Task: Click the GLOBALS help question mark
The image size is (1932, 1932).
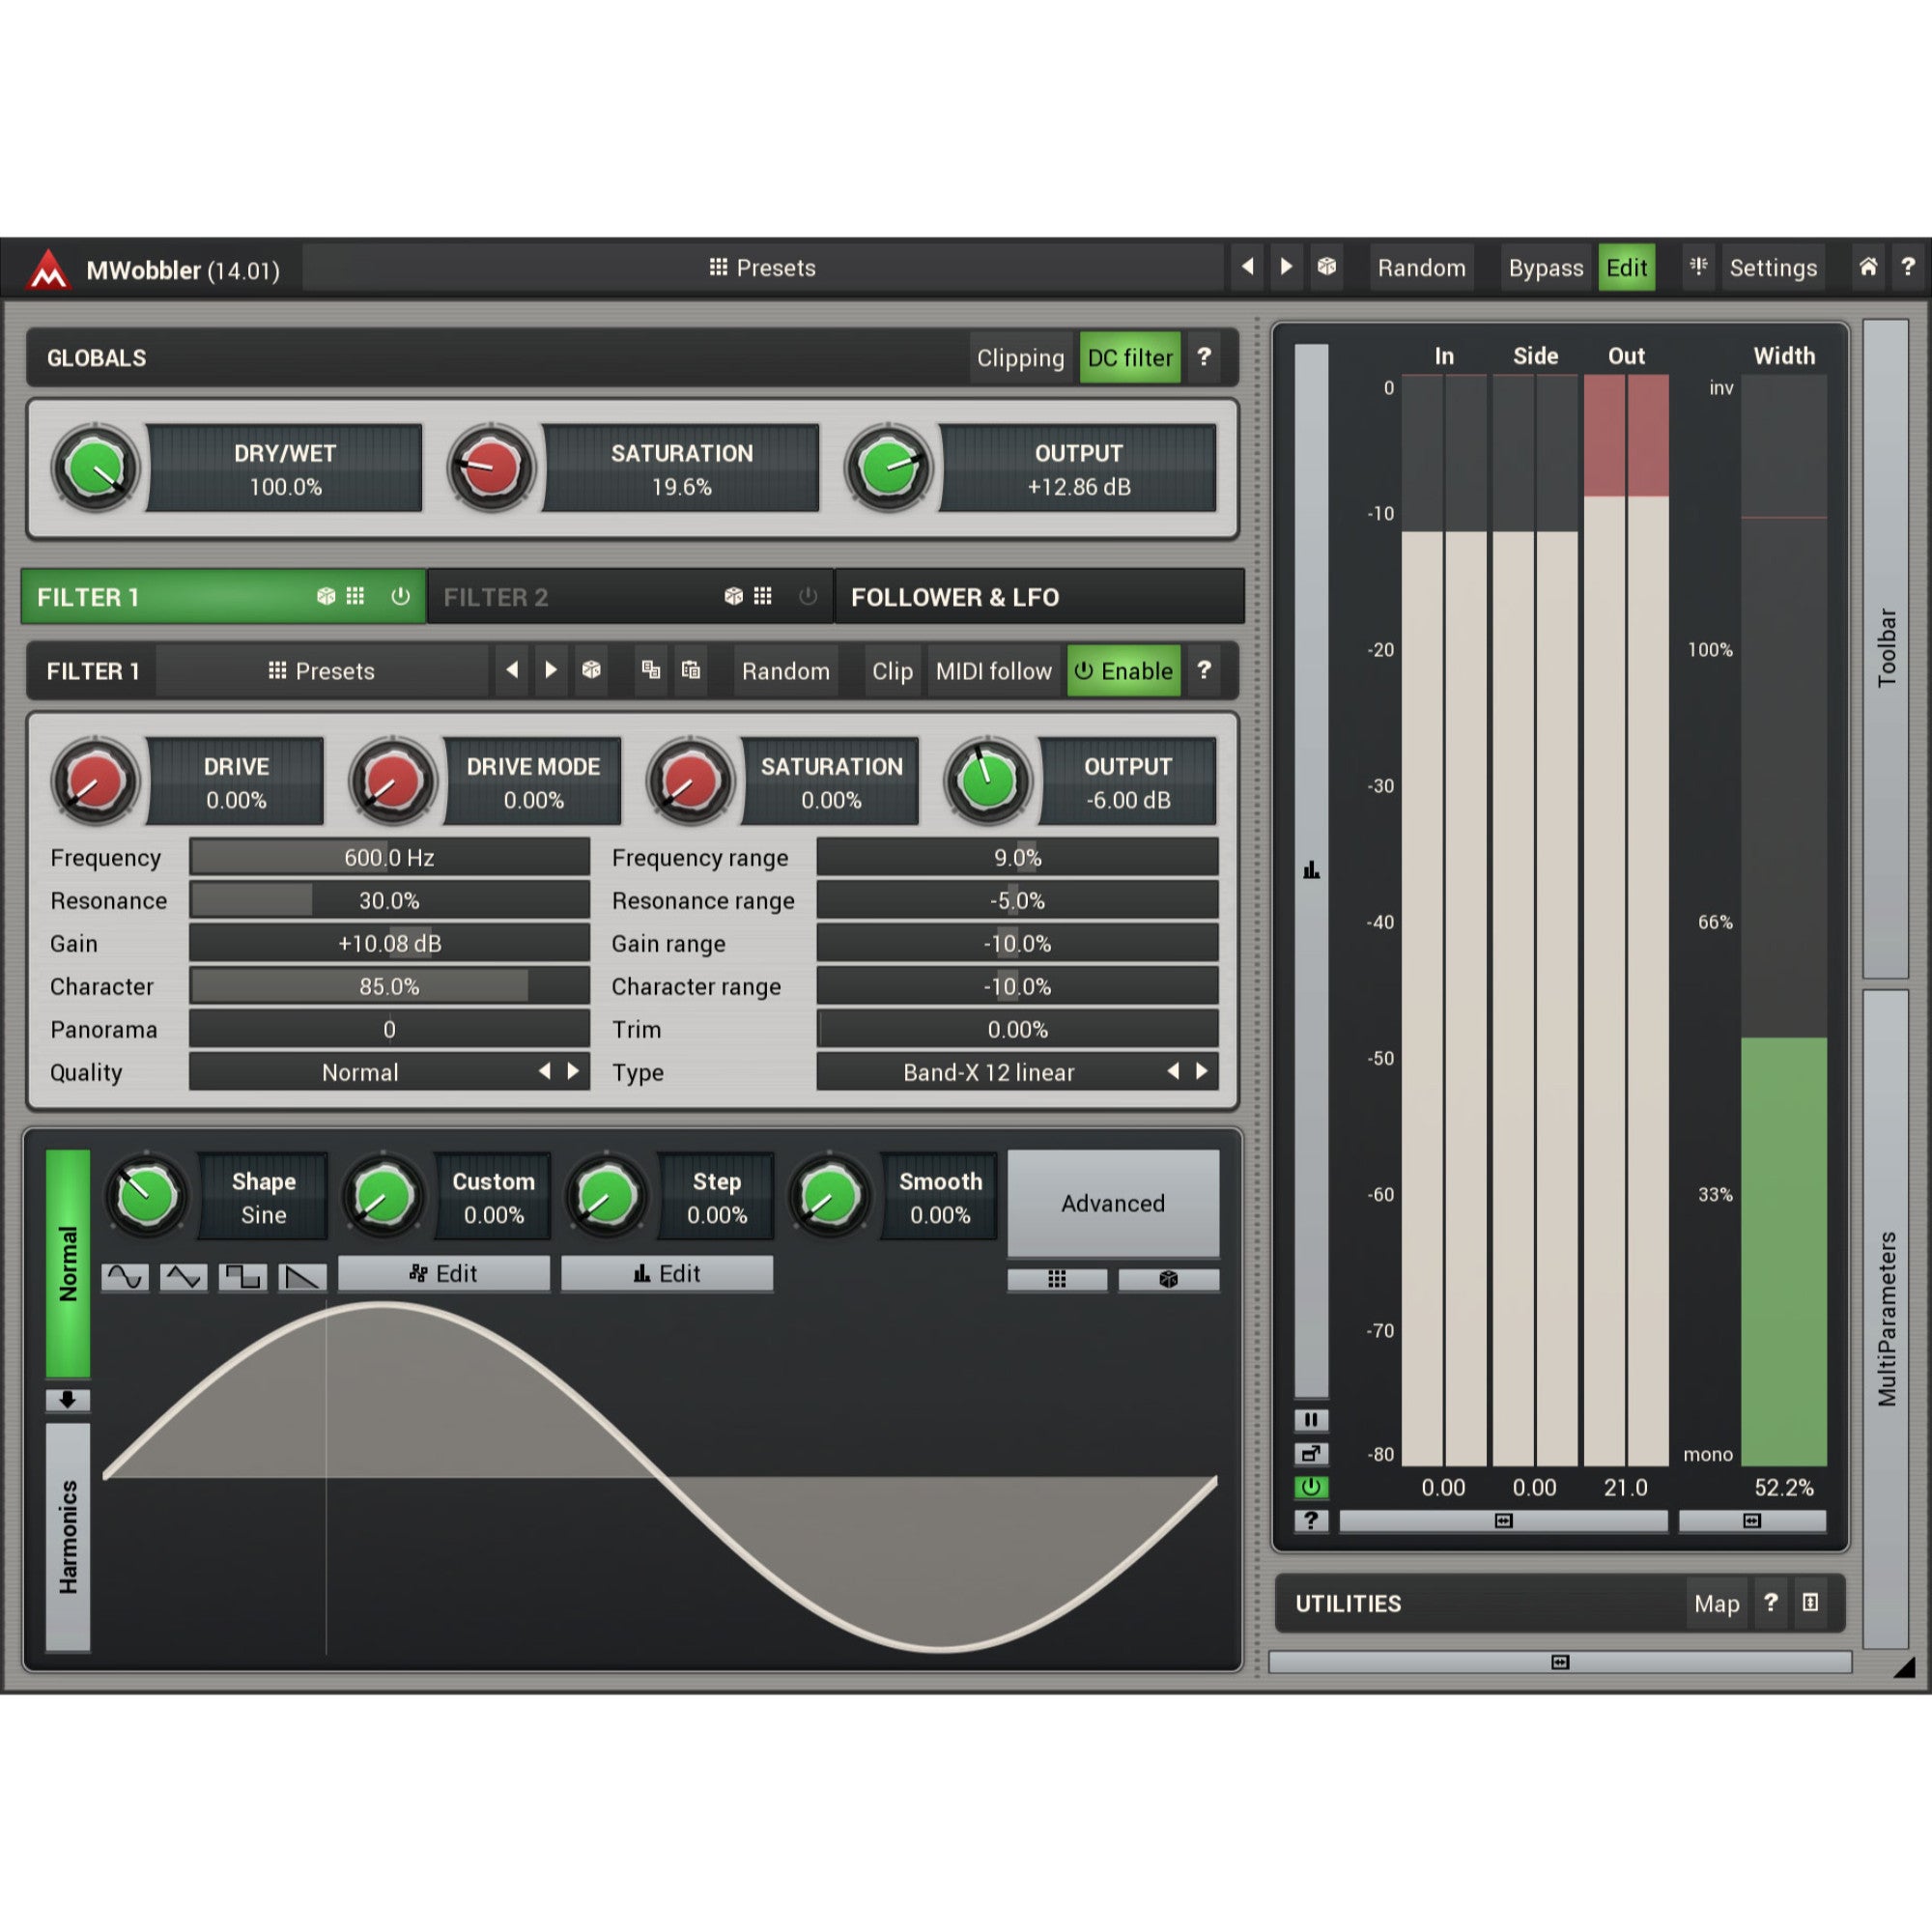Action: 1204,357
